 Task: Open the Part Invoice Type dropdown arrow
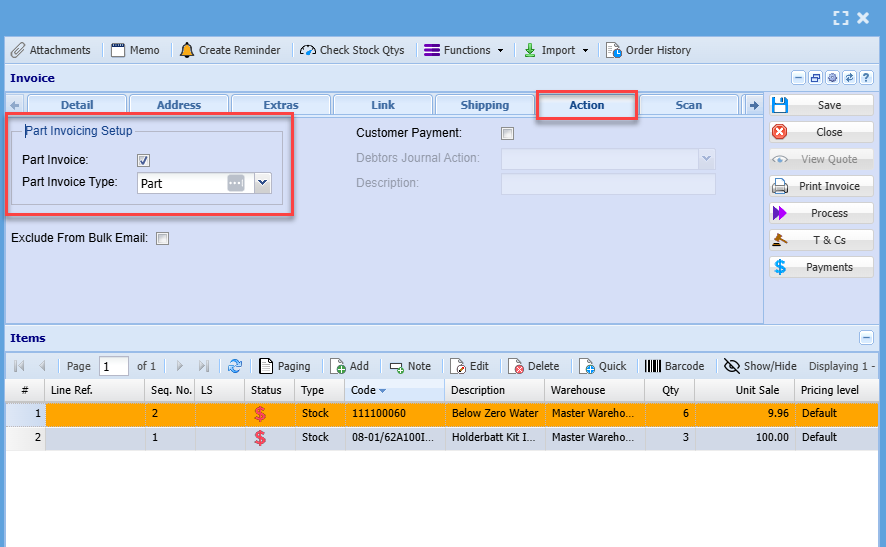click(x=262, y=183)
